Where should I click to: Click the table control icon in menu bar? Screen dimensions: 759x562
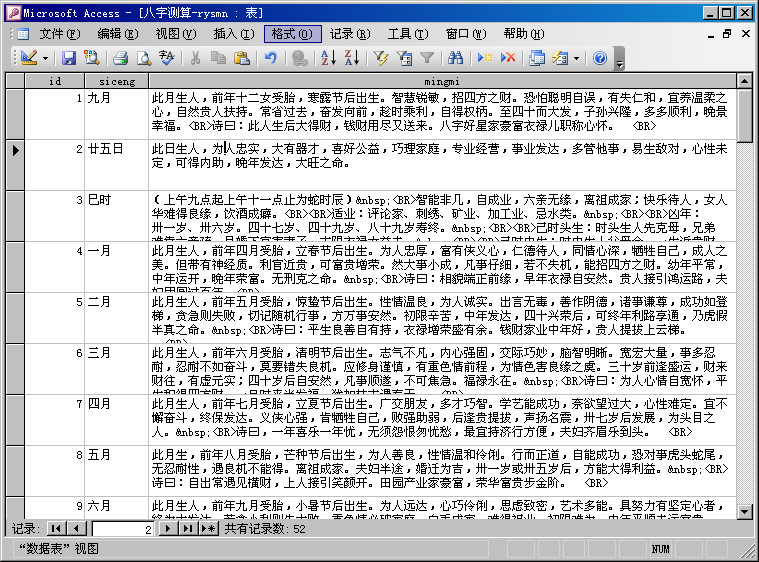[x=23, y=34]
